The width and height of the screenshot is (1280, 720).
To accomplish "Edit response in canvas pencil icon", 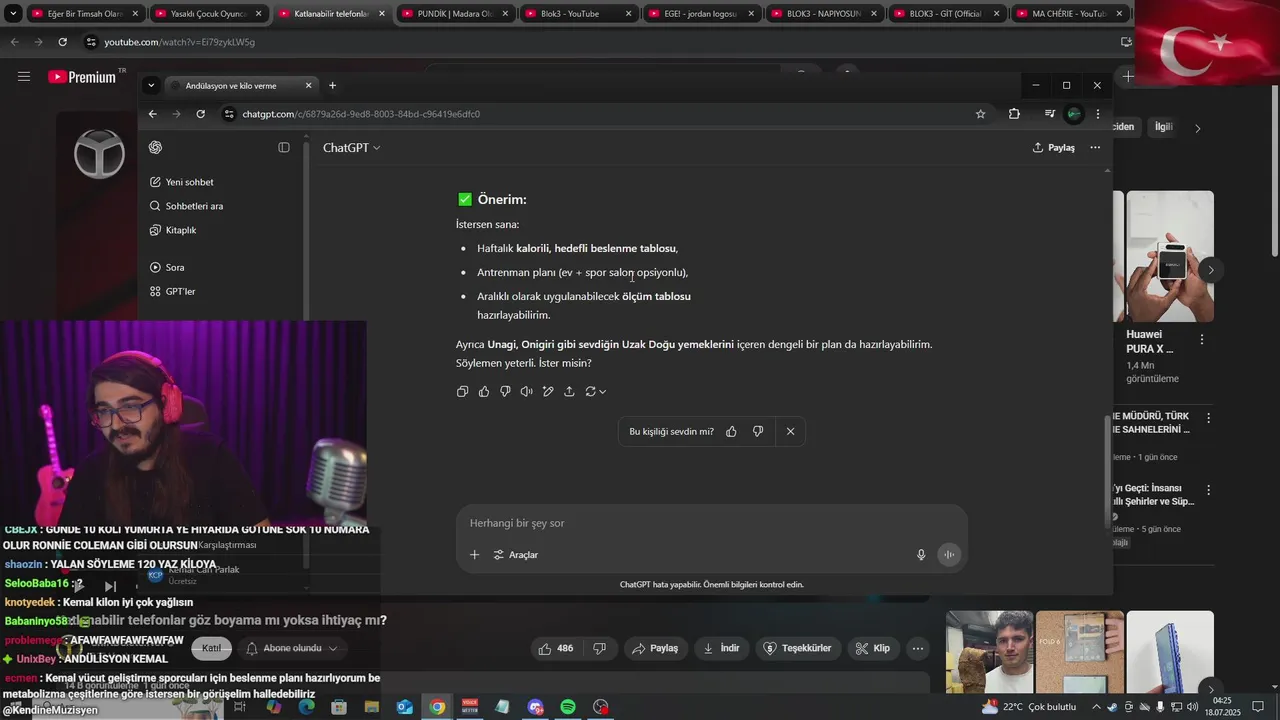I will tap(548, 391).
